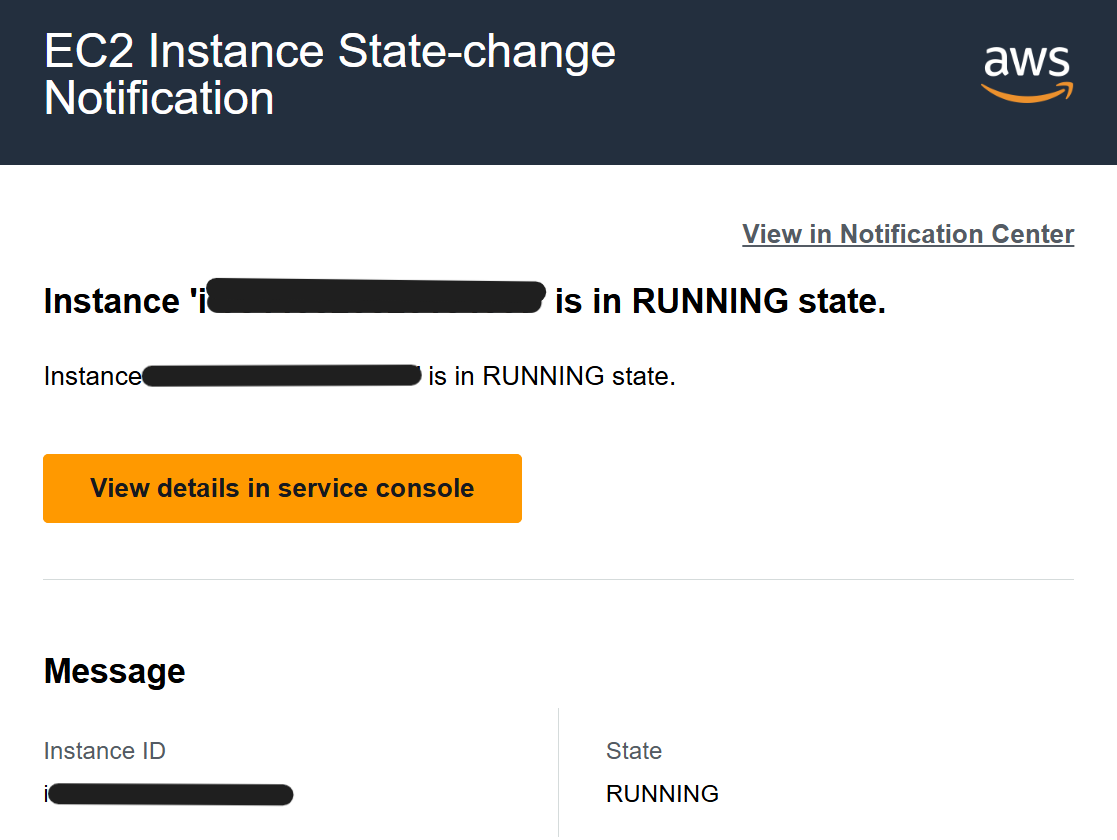Click the AWS logo in the header
The image size is (1117, 840).
pyautogui.click(x=1027, y=73)
